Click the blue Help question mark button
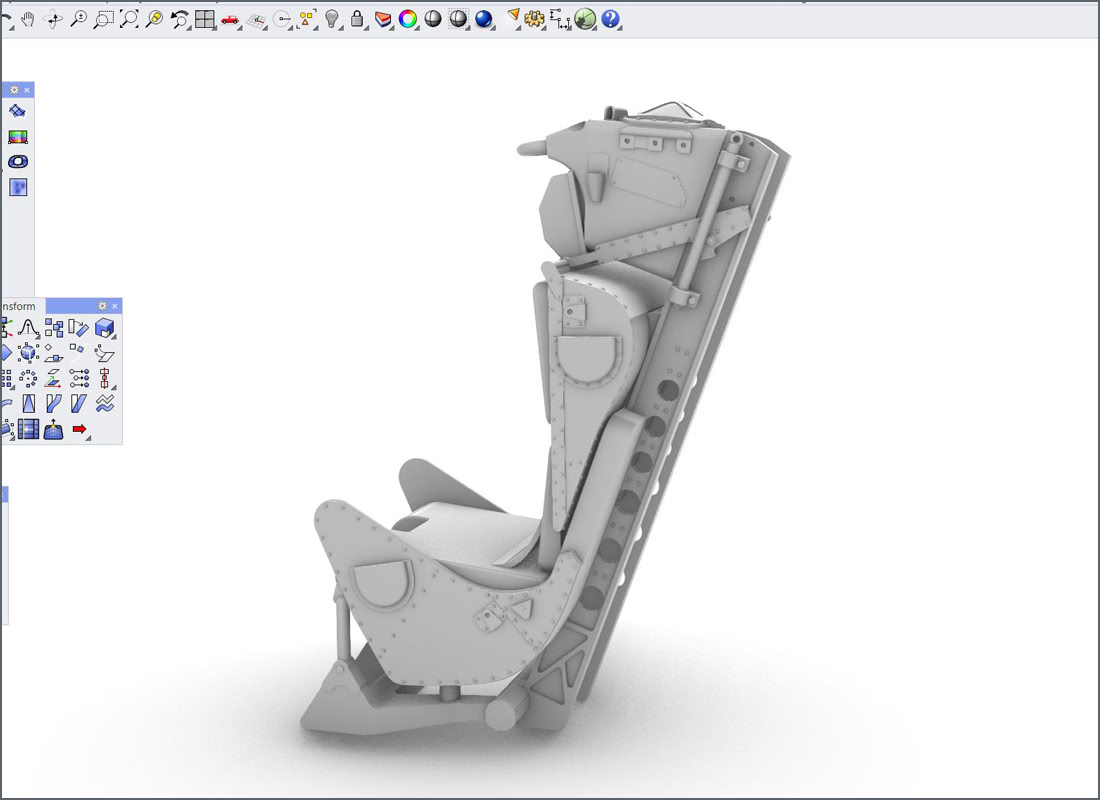Screen dimensions: 1100x800 click(610, 18)
